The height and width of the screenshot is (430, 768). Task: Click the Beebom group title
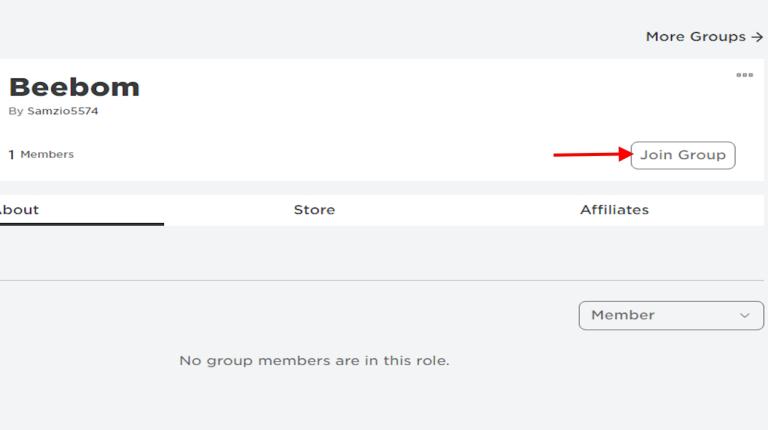tap(74, 87)
